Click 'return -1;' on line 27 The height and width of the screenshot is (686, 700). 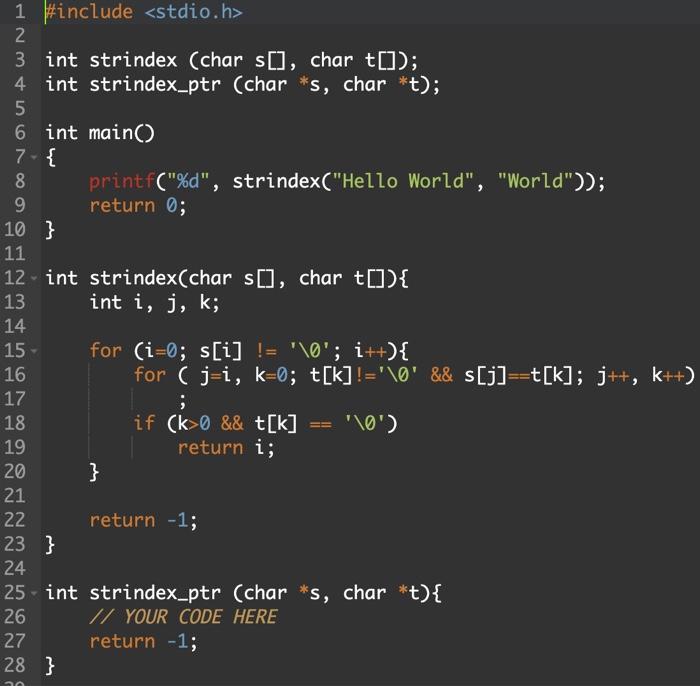pyautogui.click(x=143, y=642)
